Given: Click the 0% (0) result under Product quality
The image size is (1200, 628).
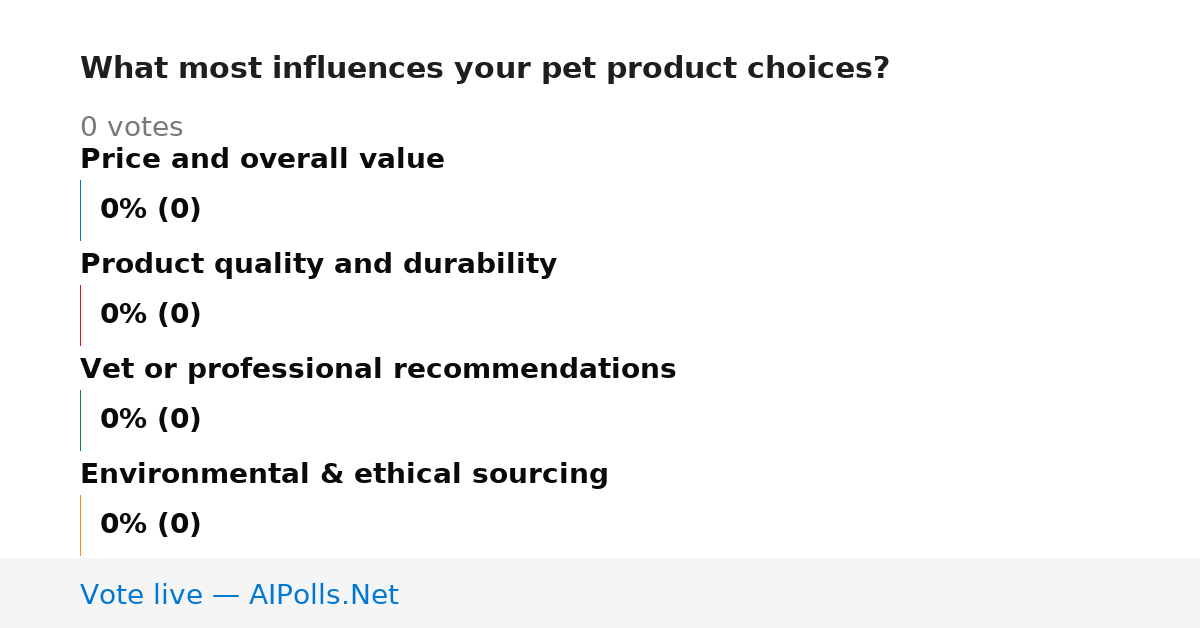Looking at the screenshot, I should [150, 315].
